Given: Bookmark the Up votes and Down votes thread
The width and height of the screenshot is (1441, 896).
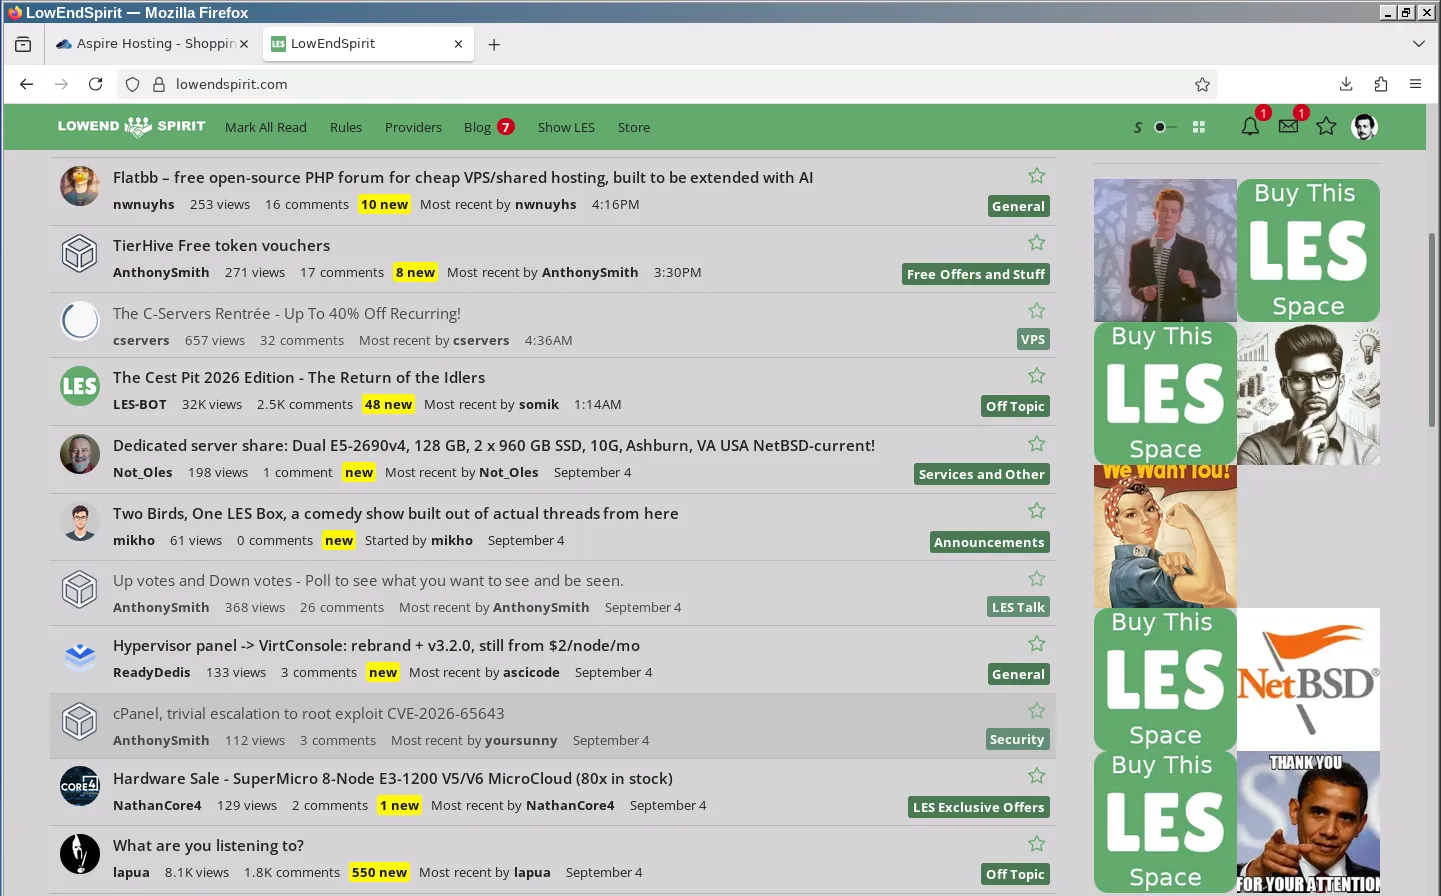Looking at the screenshot, I should pos(1037,579).
